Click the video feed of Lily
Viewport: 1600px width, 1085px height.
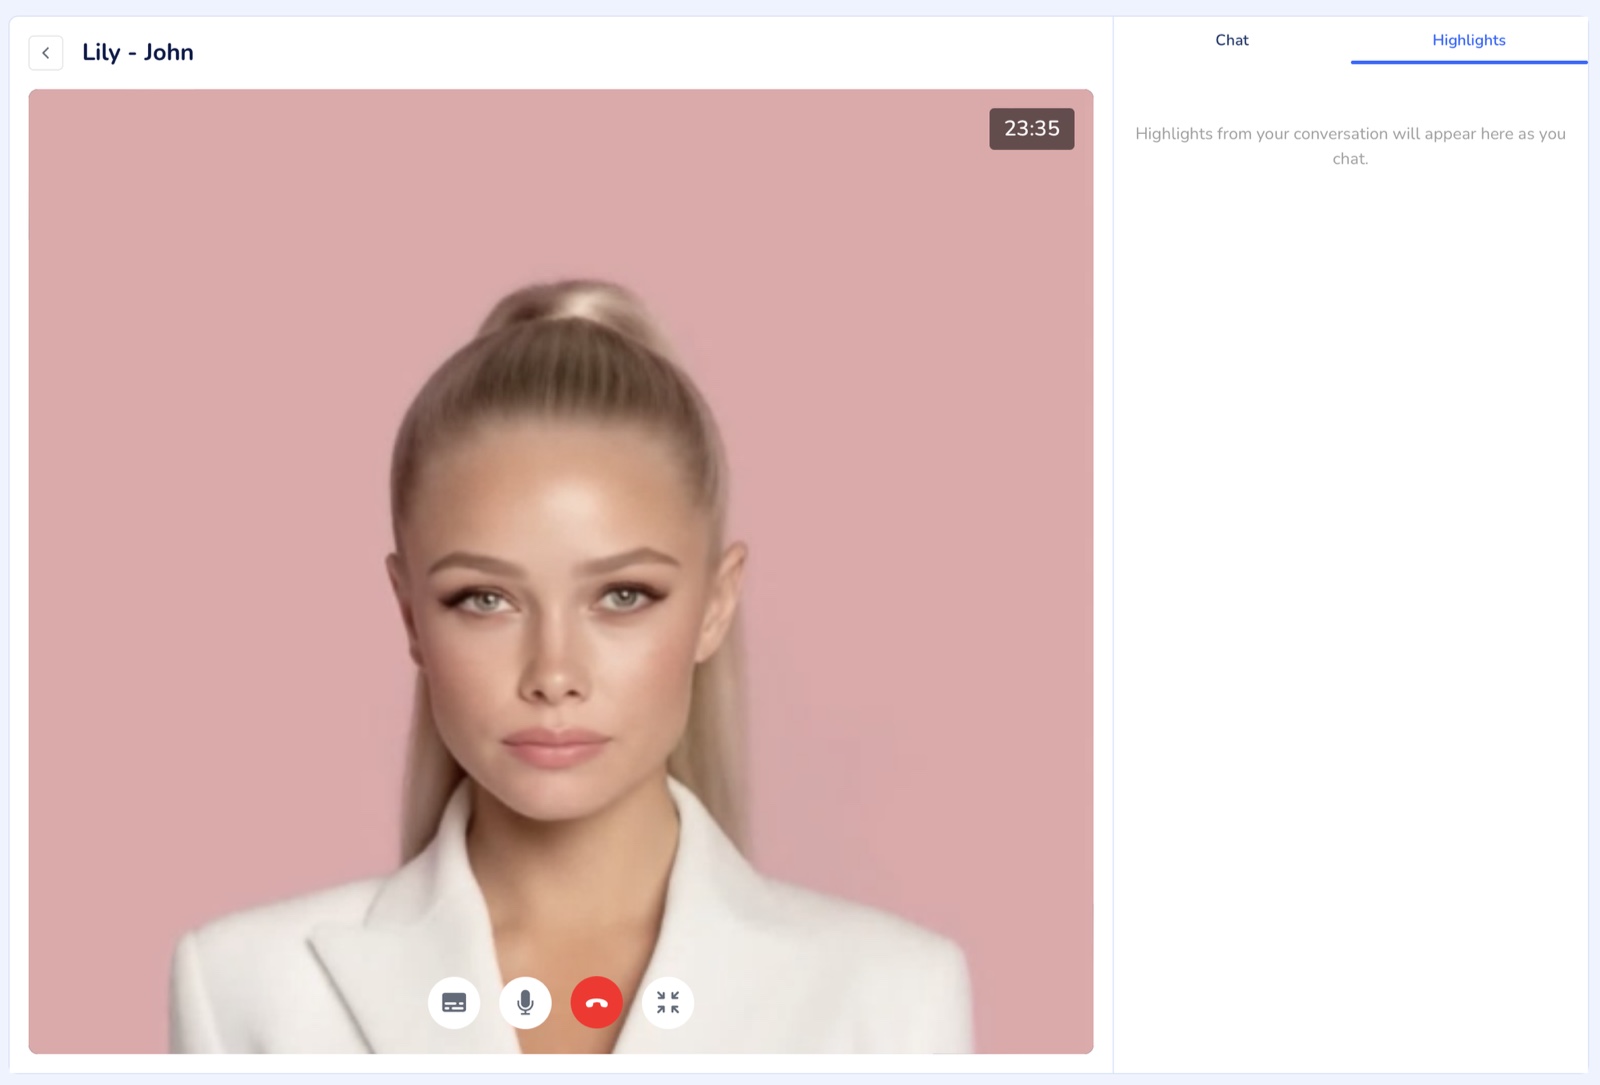pyautogui.click(x=561, y=571)
